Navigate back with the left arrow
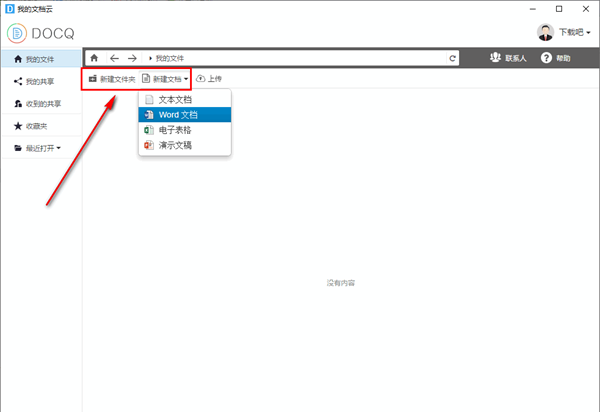This screenshot has width=600, height=412. (114, 58)
